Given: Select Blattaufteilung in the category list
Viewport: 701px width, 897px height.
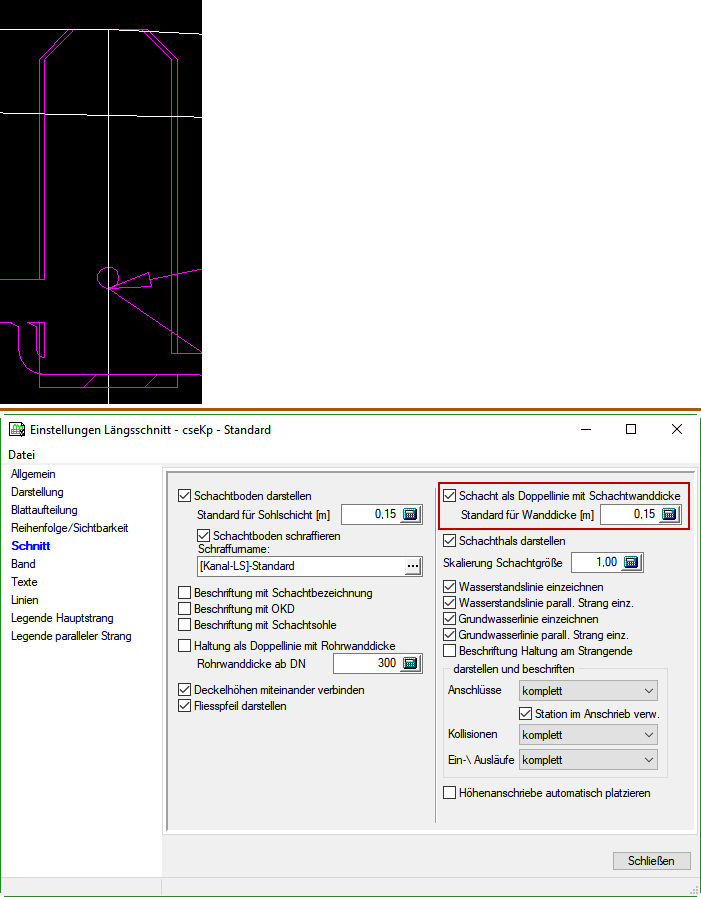Looking at the screenshot, I should [46, 510].
